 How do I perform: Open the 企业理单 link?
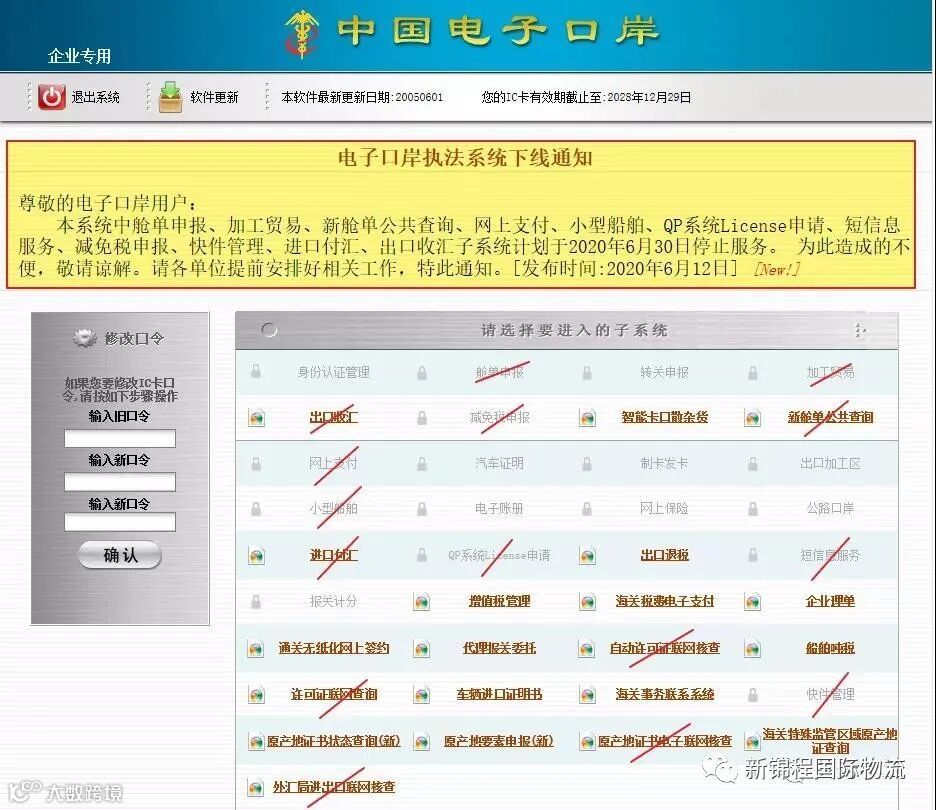coord(830,601)
